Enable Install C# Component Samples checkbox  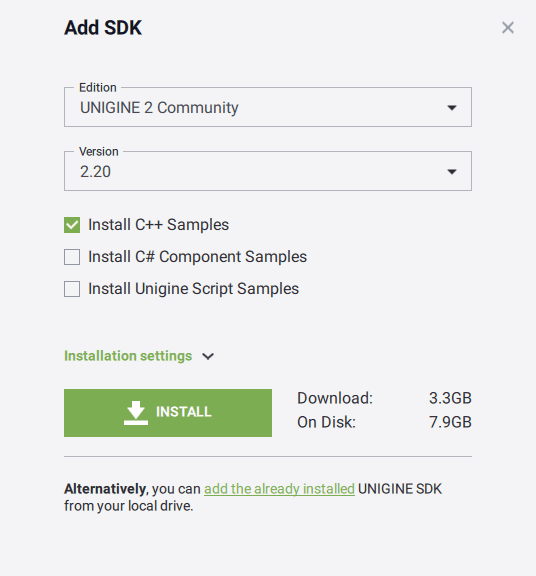[x=72, y=257]
